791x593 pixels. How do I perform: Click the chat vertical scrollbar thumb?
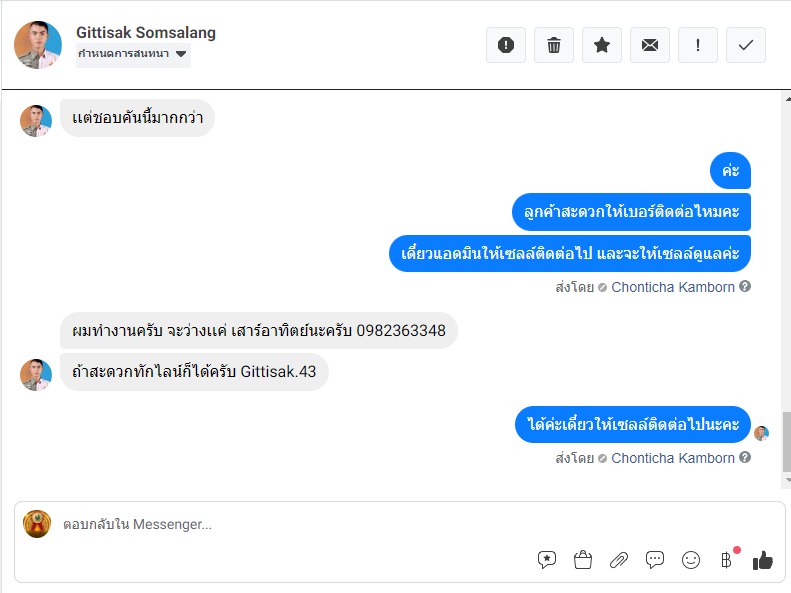click(x=785, y=439)
